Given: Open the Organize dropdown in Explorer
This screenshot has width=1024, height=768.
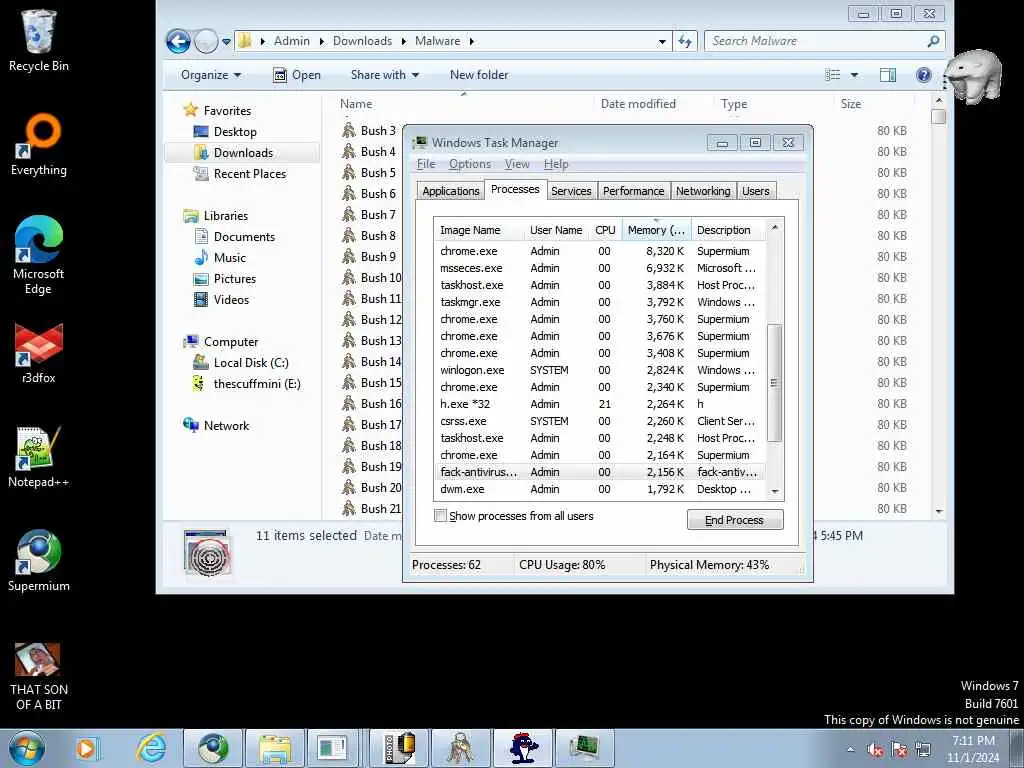Looking at the screenshot, I should coord(211,75).
